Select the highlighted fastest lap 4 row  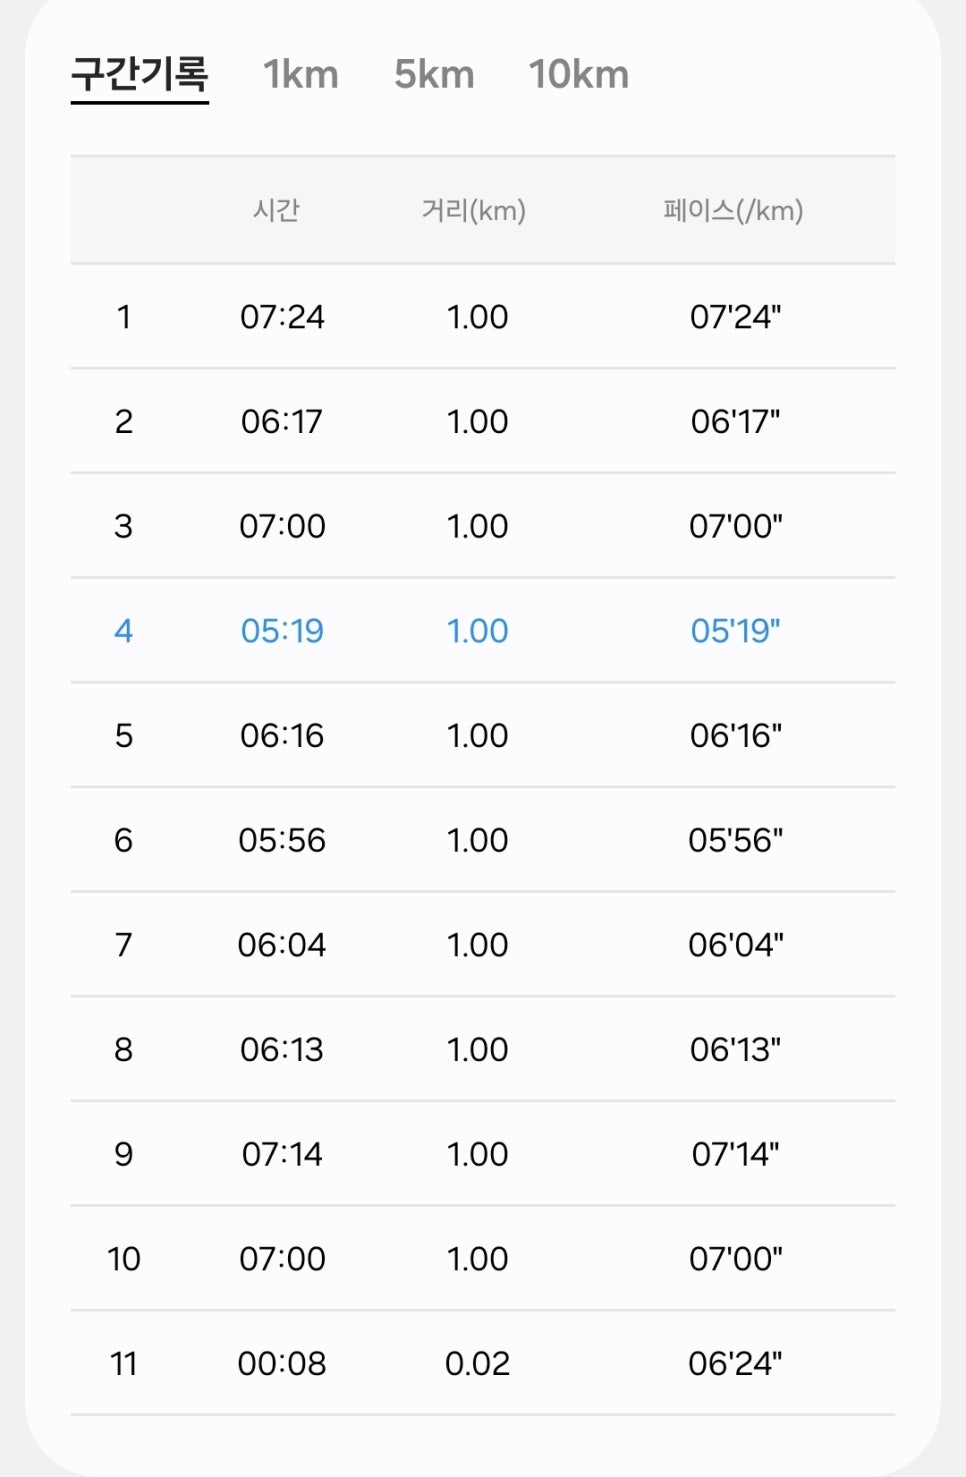tap(483, 631)
